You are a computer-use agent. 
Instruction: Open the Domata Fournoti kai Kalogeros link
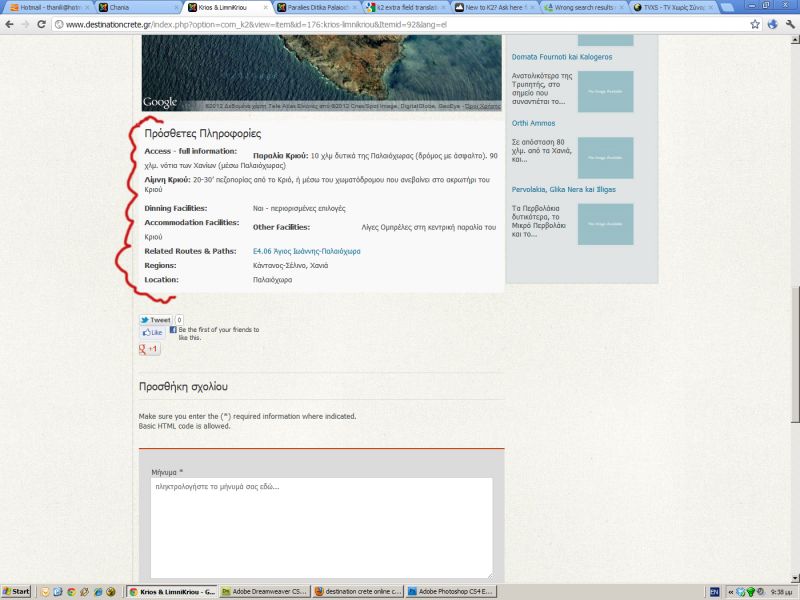pyautogui.click(x=562, y=57)
